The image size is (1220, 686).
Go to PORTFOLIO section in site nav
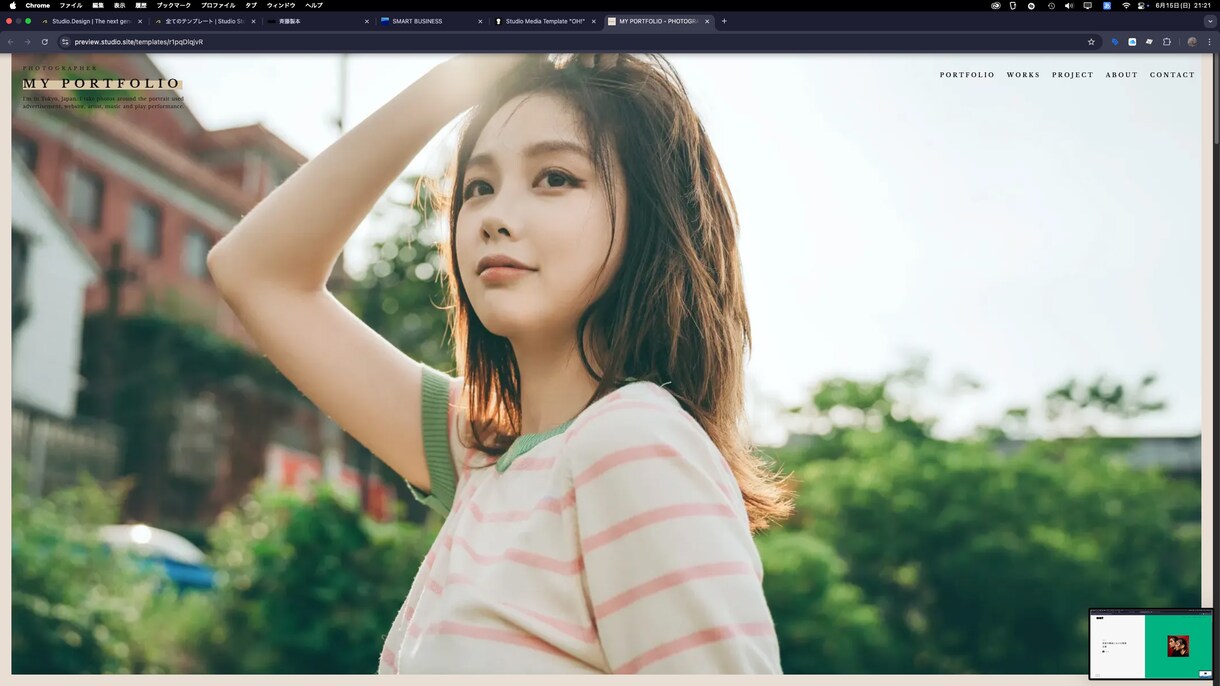click(967, 75)
